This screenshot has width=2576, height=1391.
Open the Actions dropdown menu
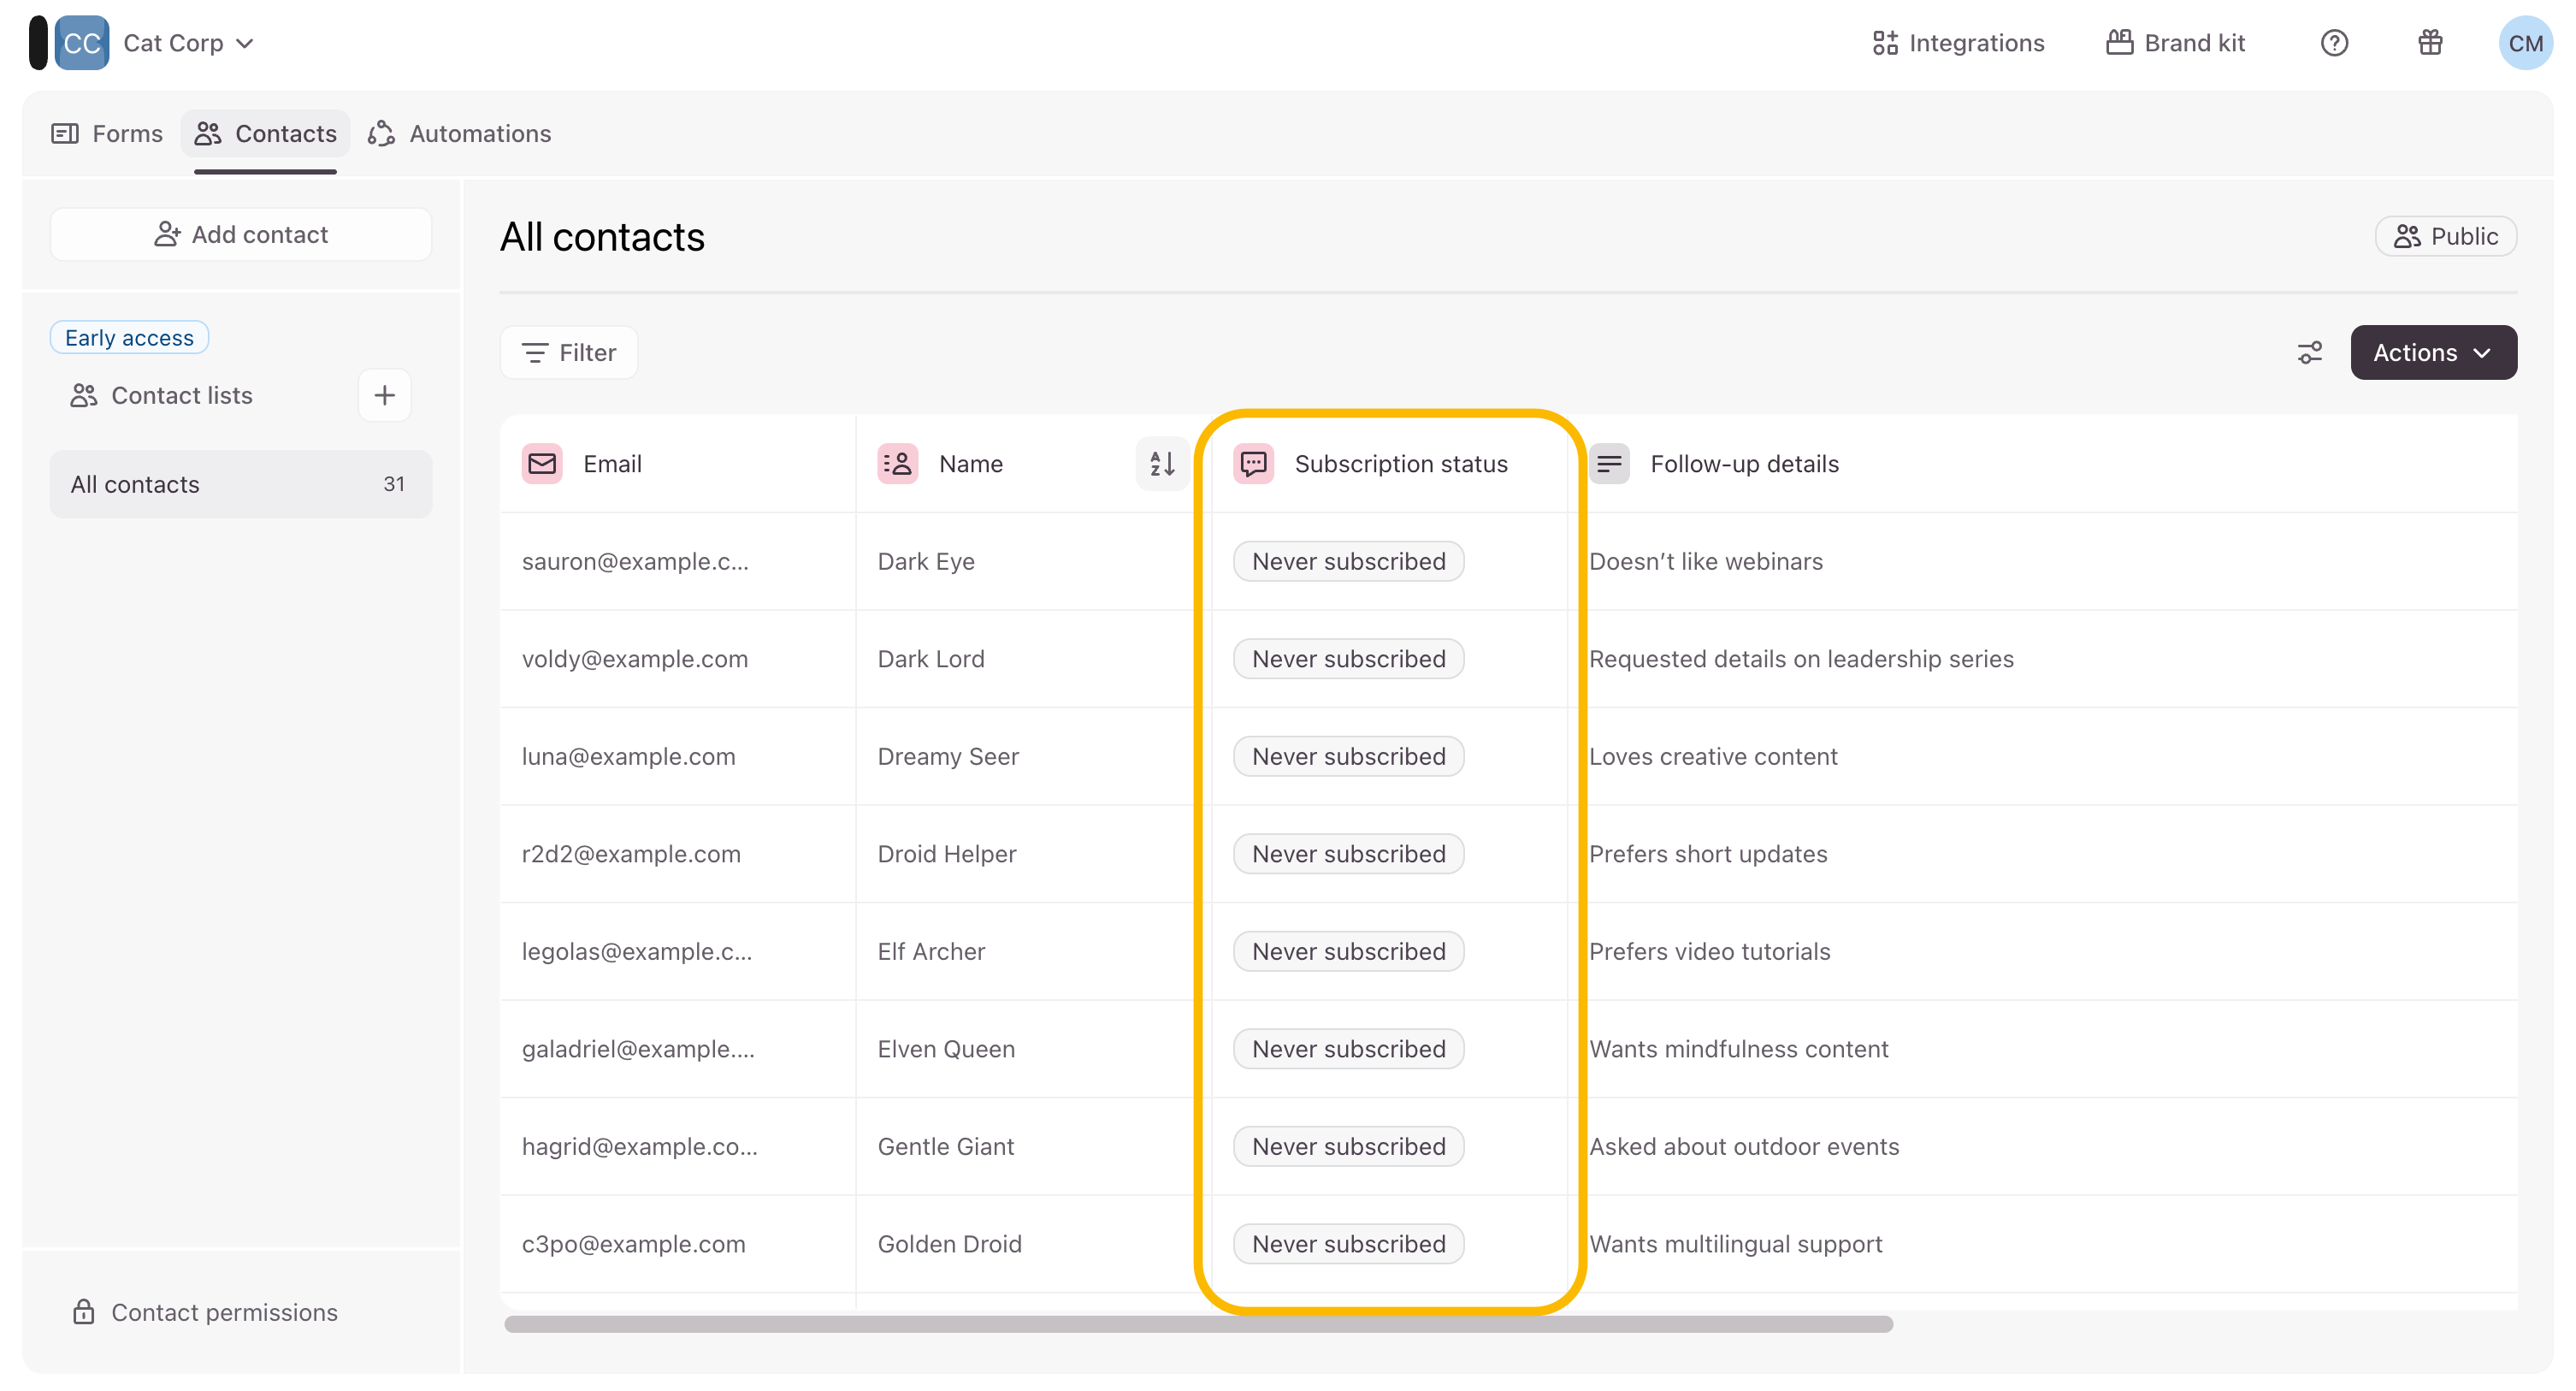tap(2433, 353)
